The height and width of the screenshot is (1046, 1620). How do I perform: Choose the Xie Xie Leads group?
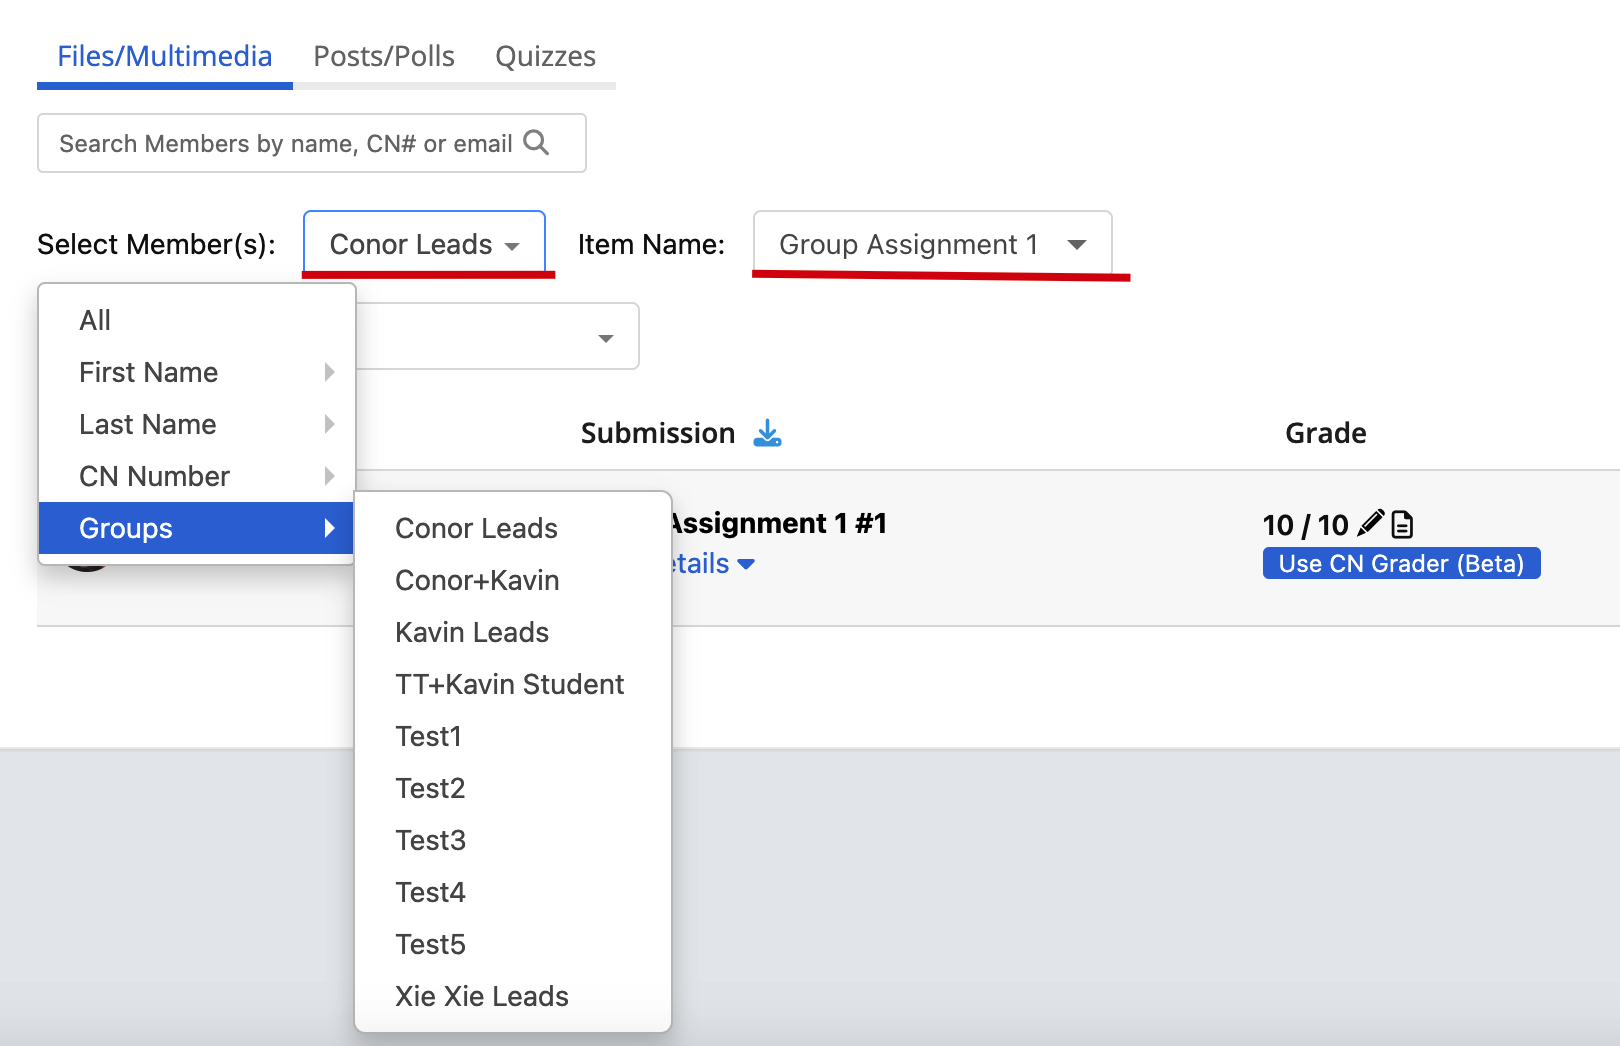pyautogui.click(x=513, y=996)
